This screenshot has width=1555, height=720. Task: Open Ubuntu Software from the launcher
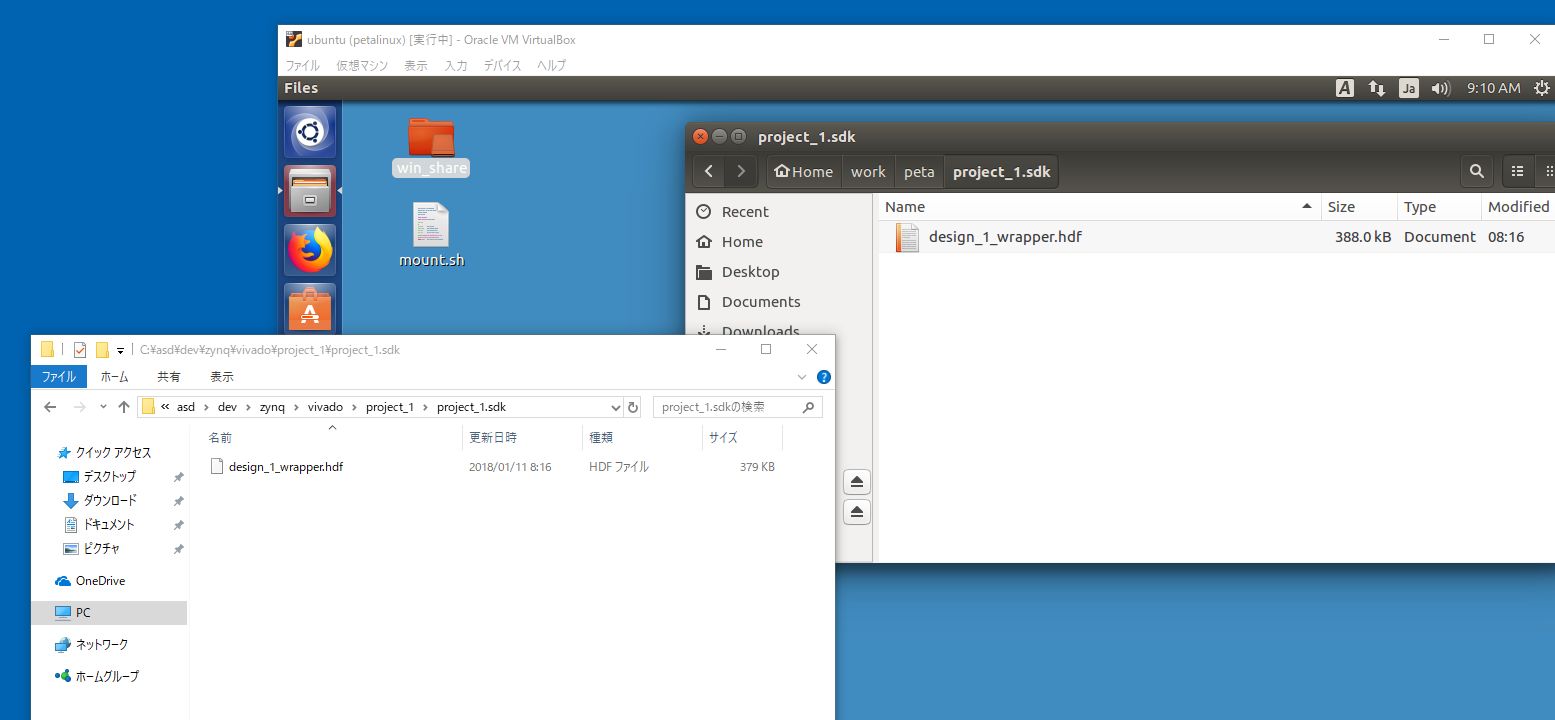[x=309, y=309]
